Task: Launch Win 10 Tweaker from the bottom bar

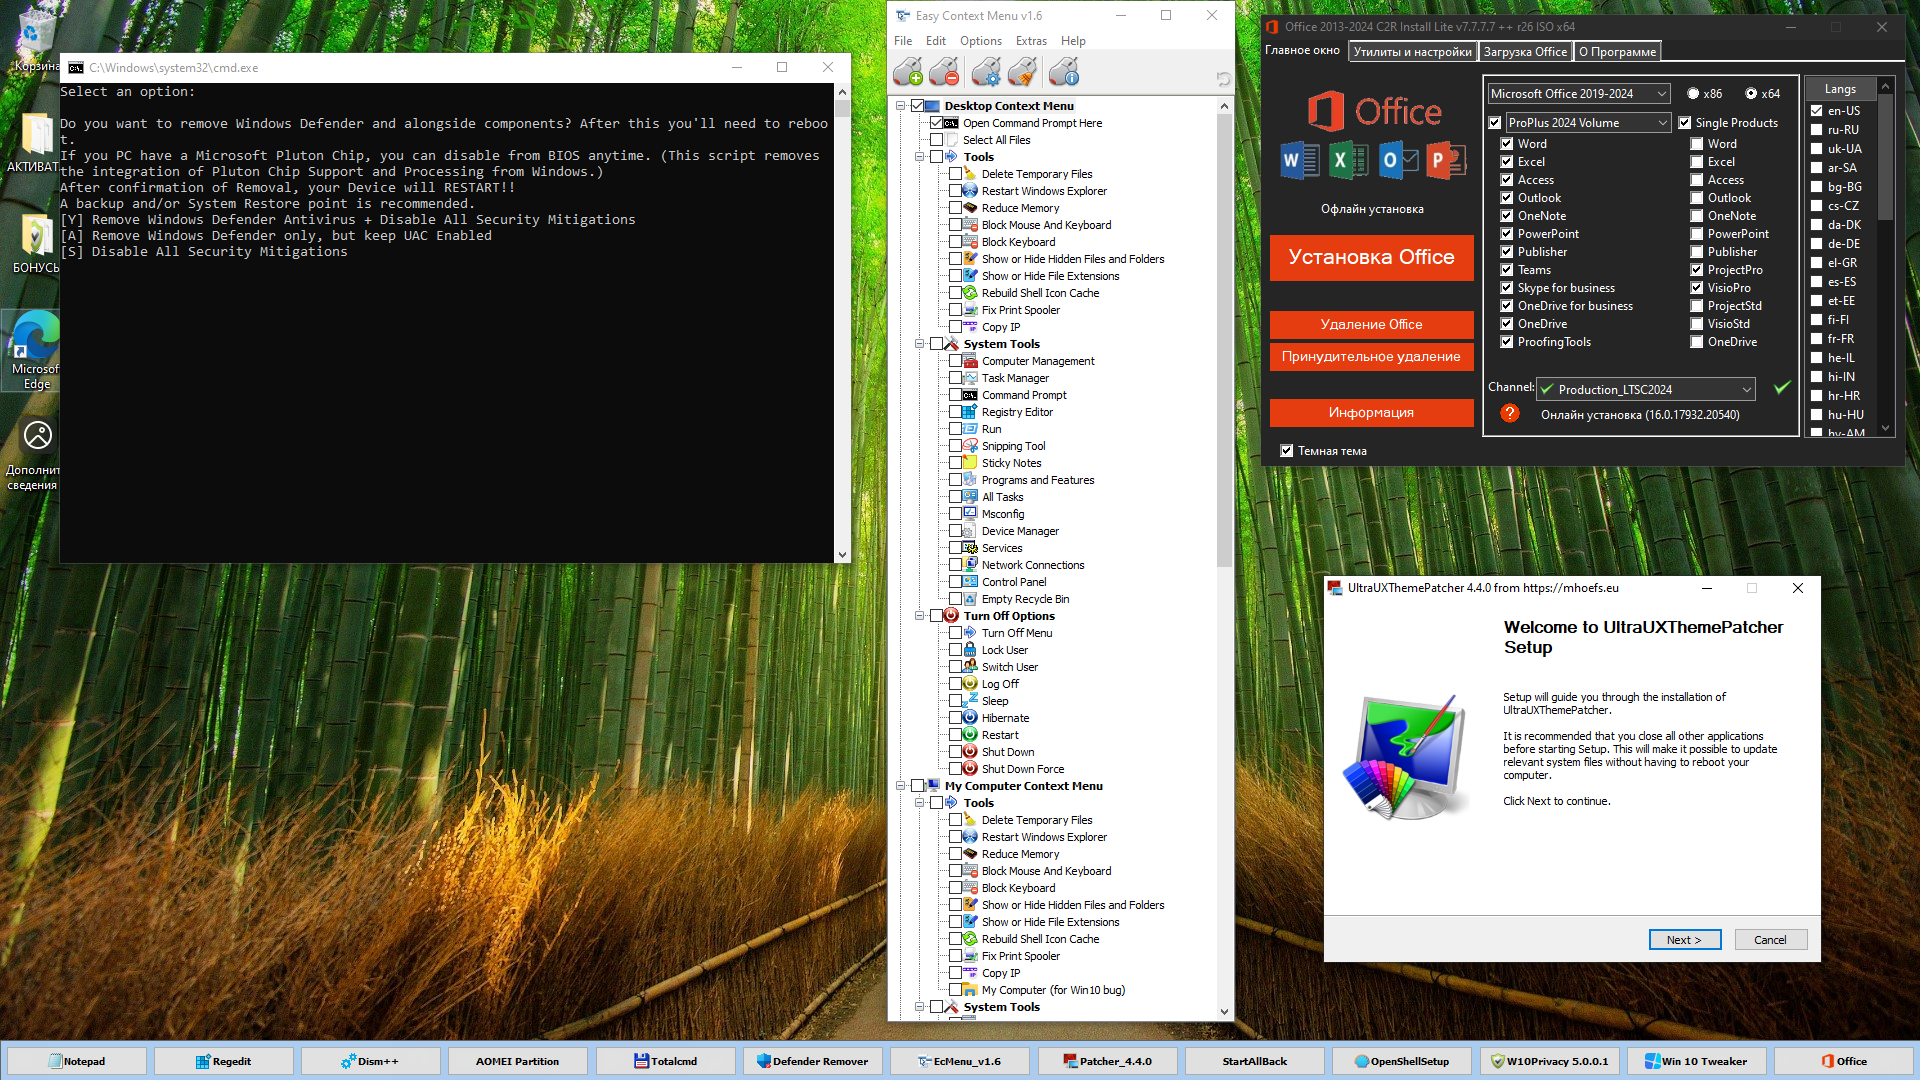Action: coord(1696,1061)
